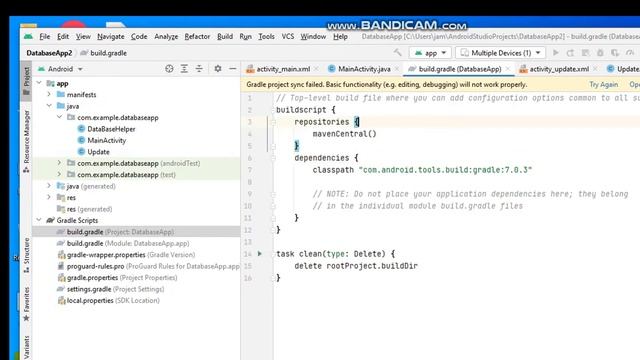Open the Favorites sidebar tab
The width and height of the screenshot is (640, 360).
[26, 304]
